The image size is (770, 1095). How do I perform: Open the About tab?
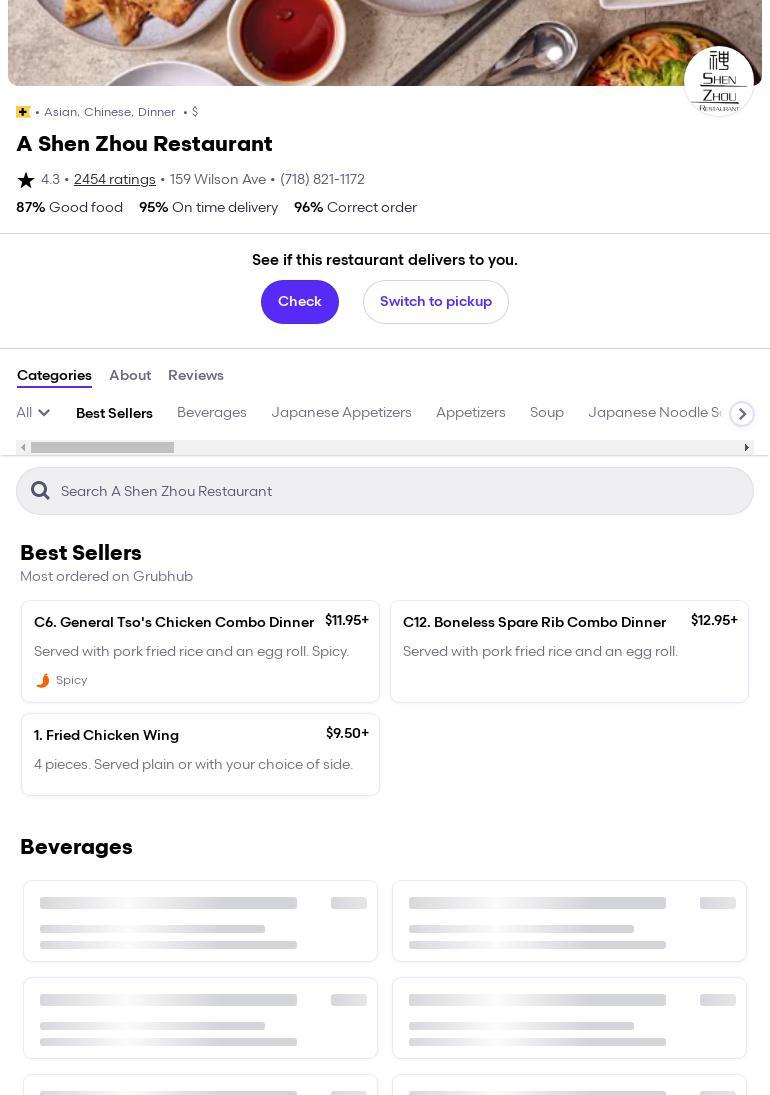tap(130, 375)
